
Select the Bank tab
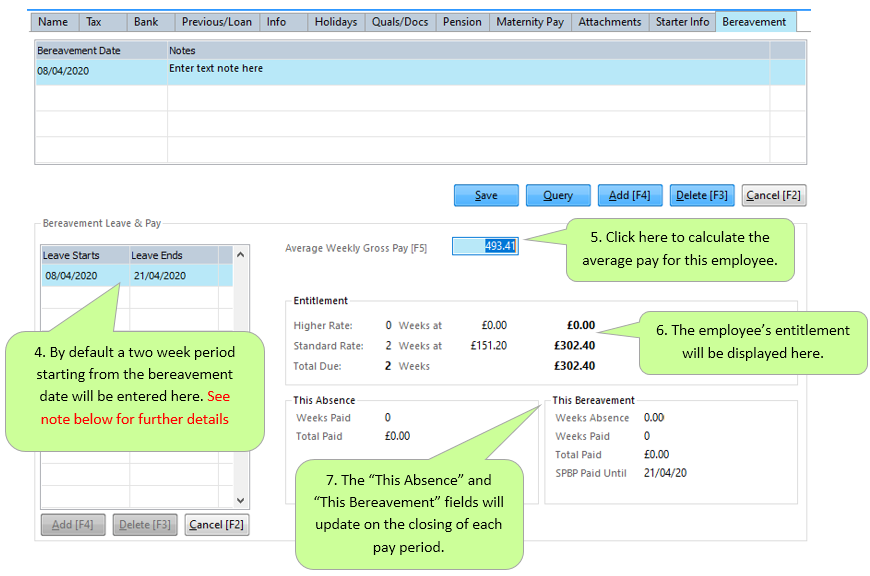click(146, 22)
